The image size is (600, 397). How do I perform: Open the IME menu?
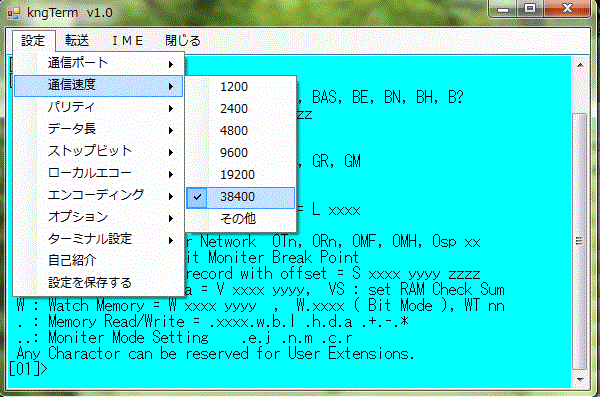coord(127,41)
